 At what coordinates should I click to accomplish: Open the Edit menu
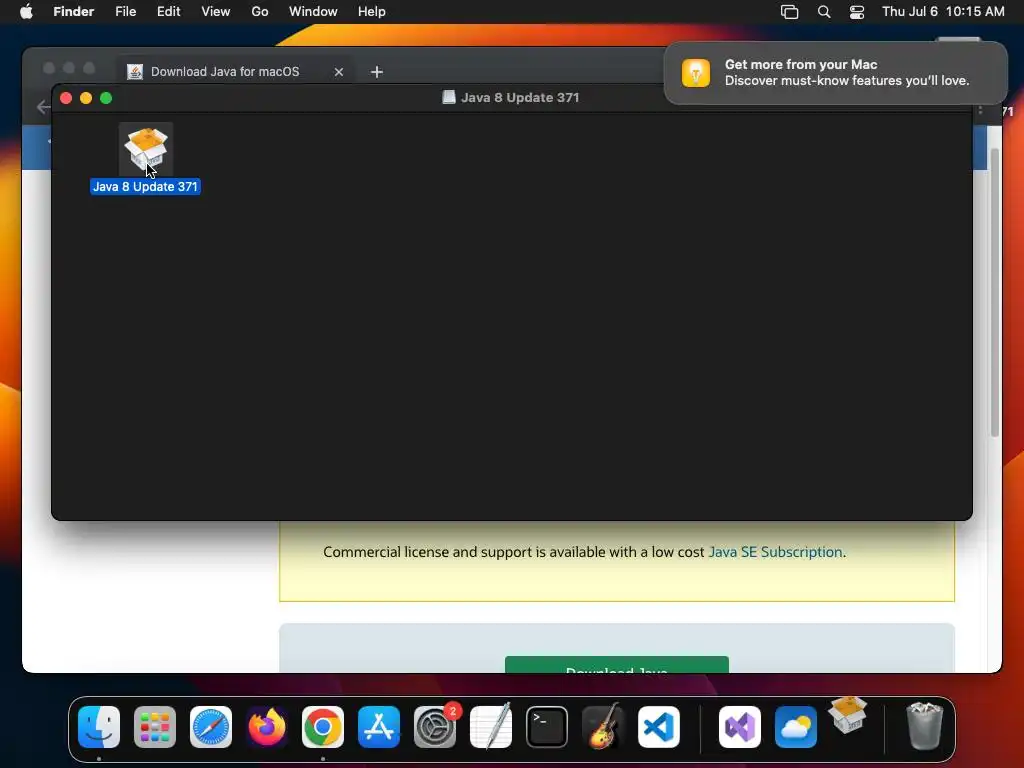[168, 12]
